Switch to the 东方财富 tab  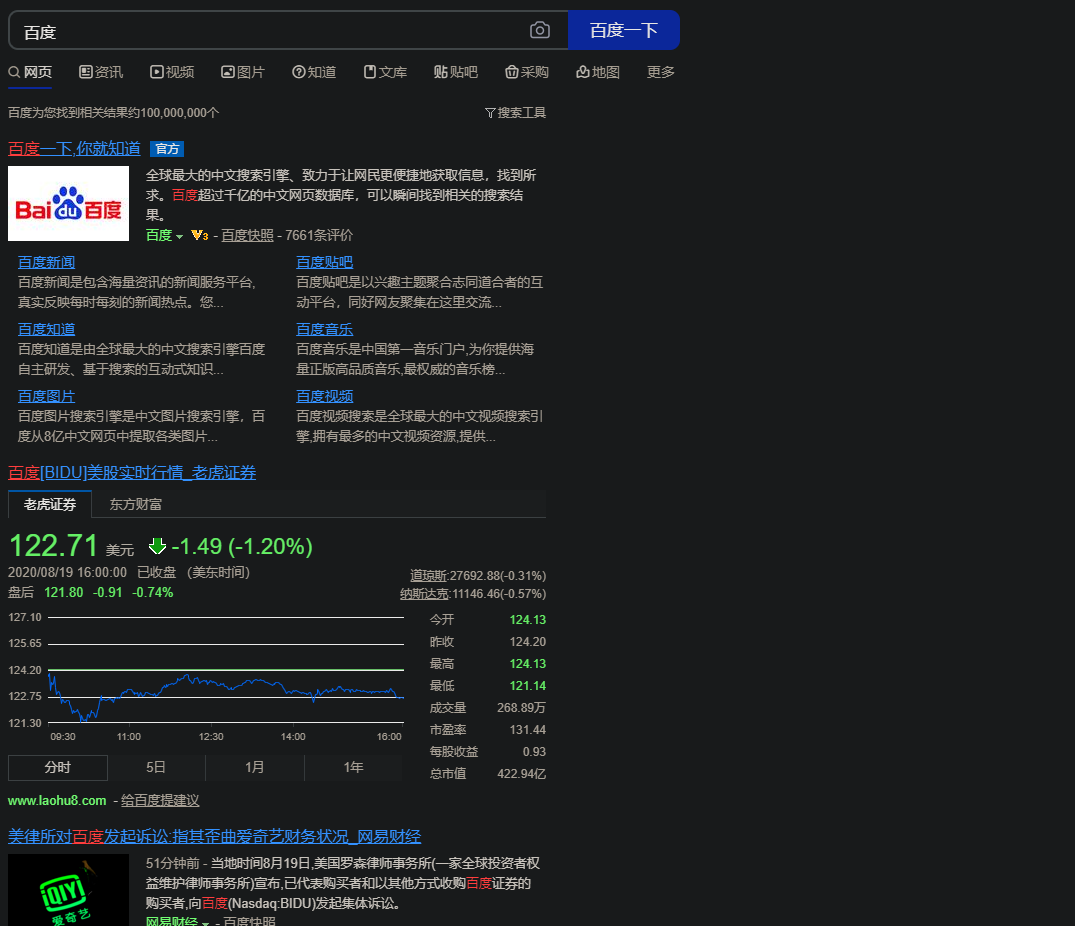point(136,504)
